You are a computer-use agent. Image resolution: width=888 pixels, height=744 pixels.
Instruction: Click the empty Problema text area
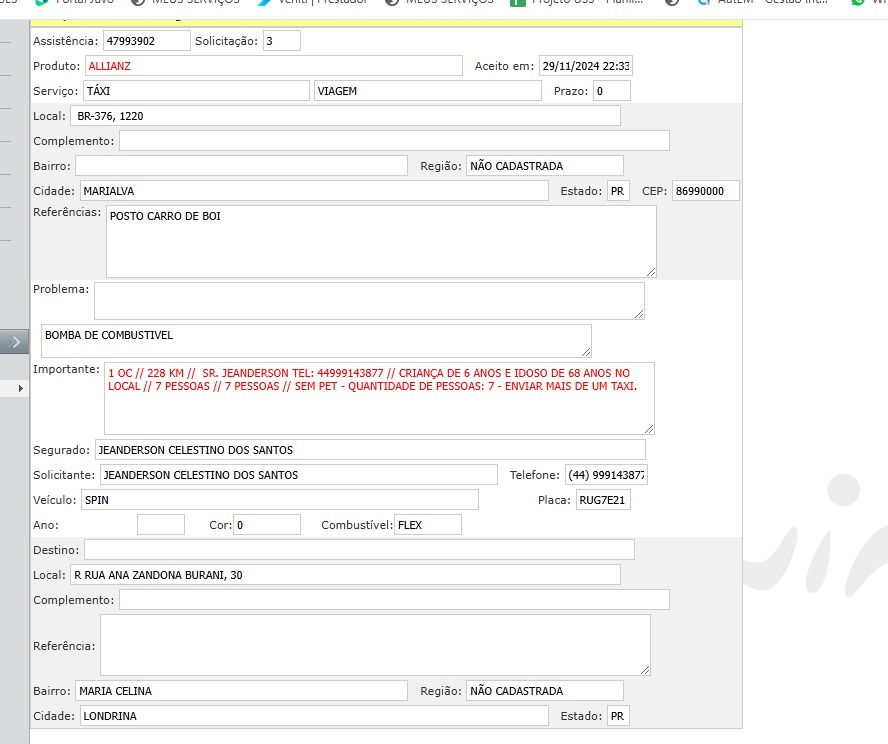[369, 301]
